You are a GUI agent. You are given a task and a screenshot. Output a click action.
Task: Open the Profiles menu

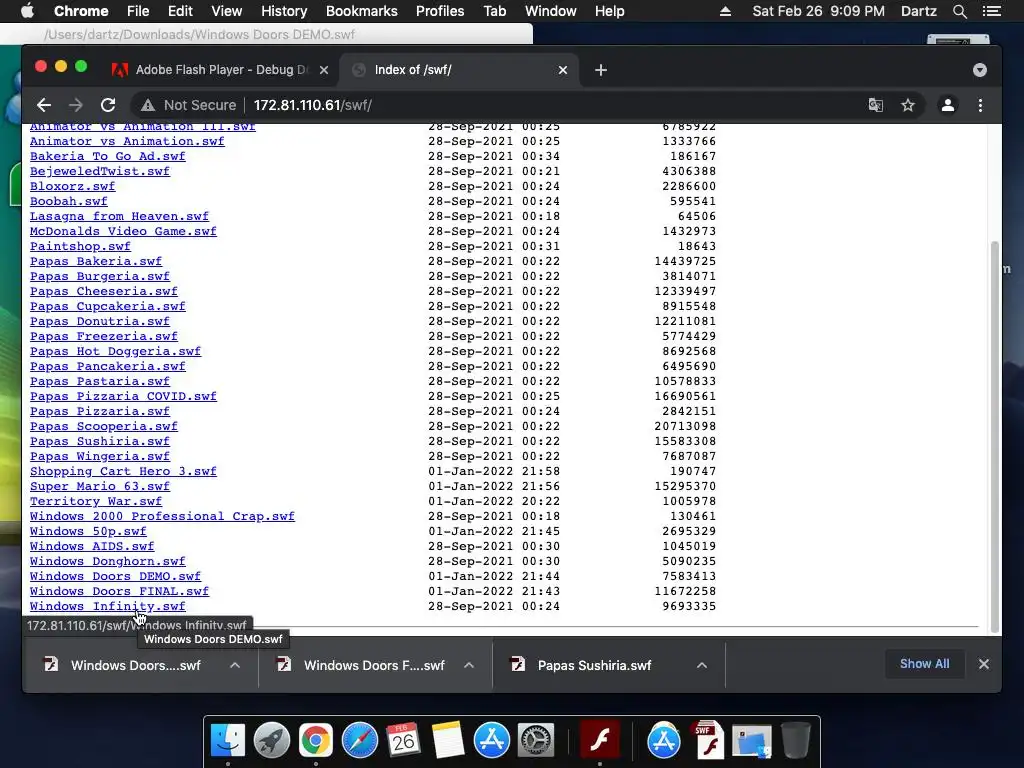tap(440, 11)
